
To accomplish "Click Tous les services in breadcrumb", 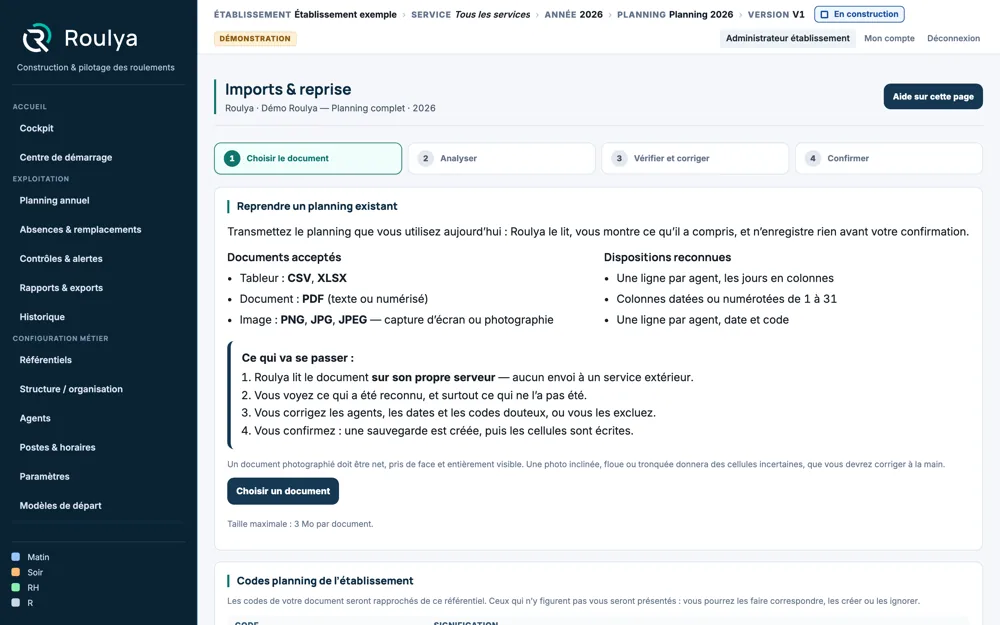I will tap(492, 14).
